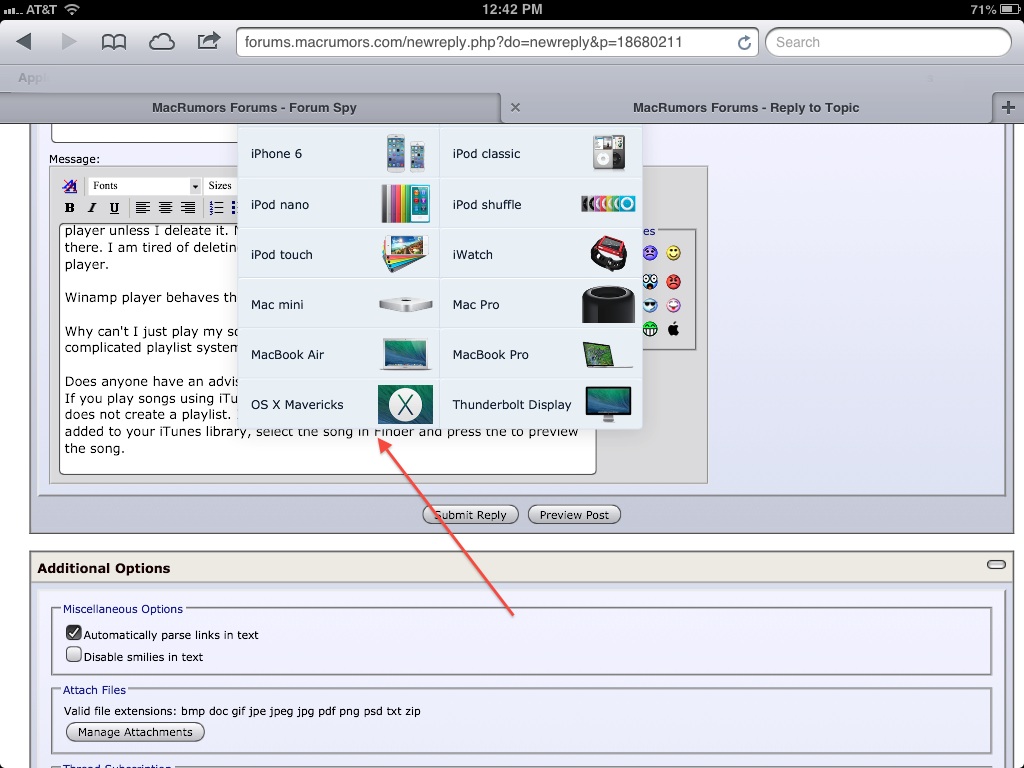Align text left
Screen dimensions: 1024x768
point(143,208)
